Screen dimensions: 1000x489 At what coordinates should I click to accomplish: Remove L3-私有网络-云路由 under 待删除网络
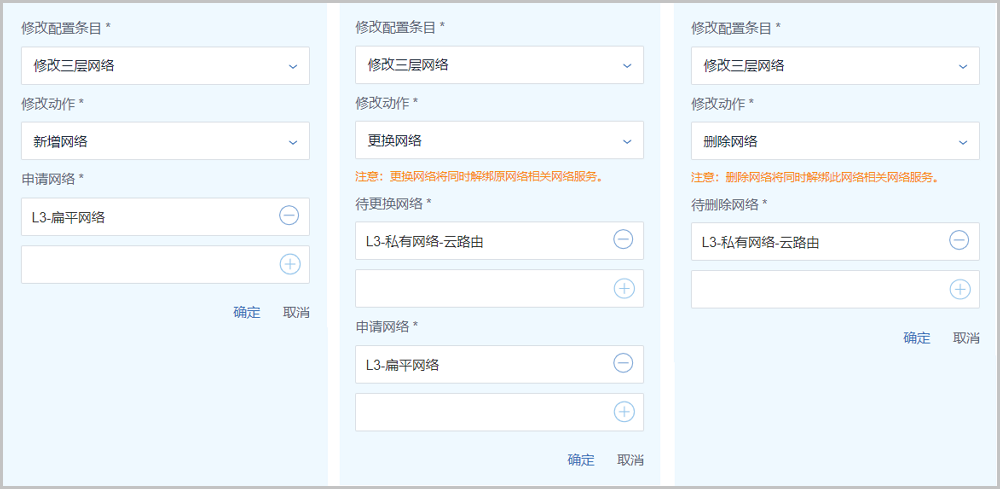(959, 240)
